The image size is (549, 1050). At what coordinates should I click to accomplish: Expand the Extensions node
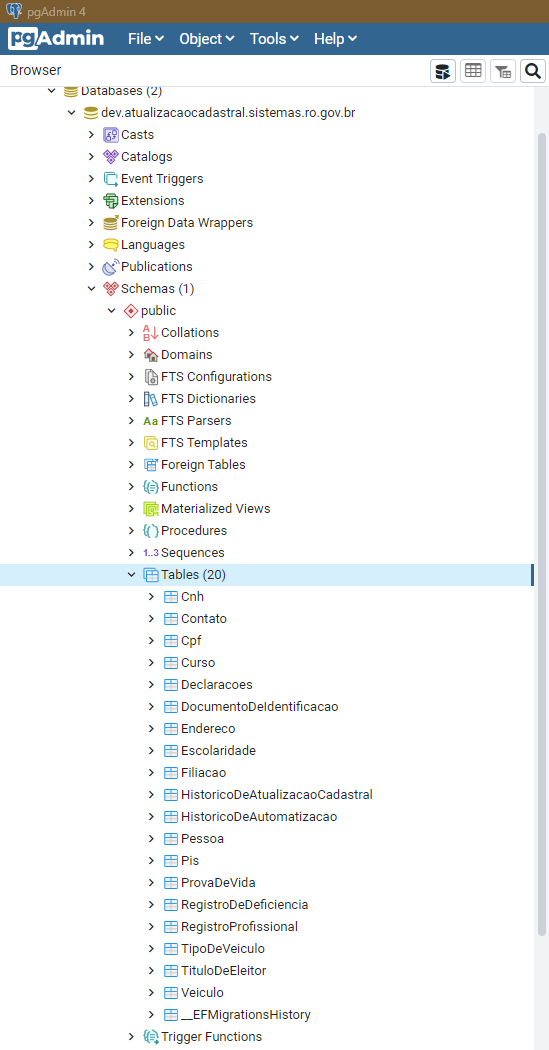[x=92, y=200]
